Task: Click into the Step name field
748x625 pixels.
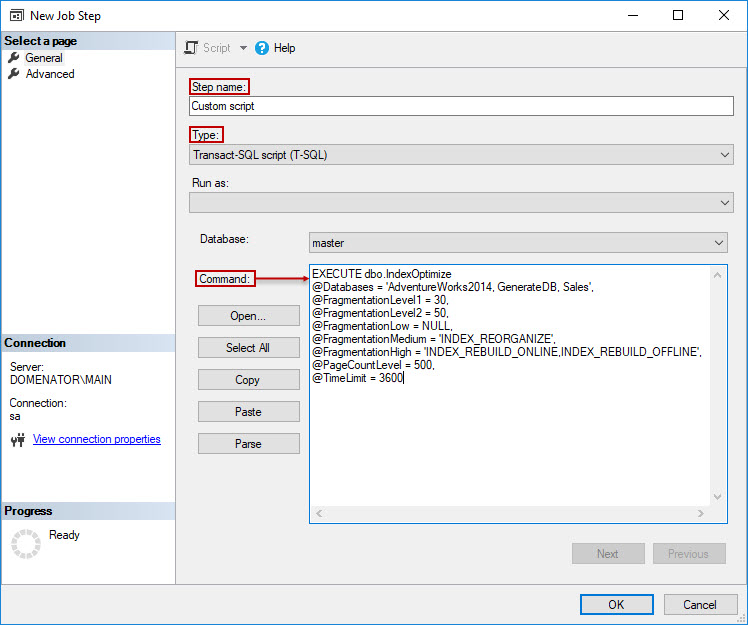Action: (x=461, y=106)
